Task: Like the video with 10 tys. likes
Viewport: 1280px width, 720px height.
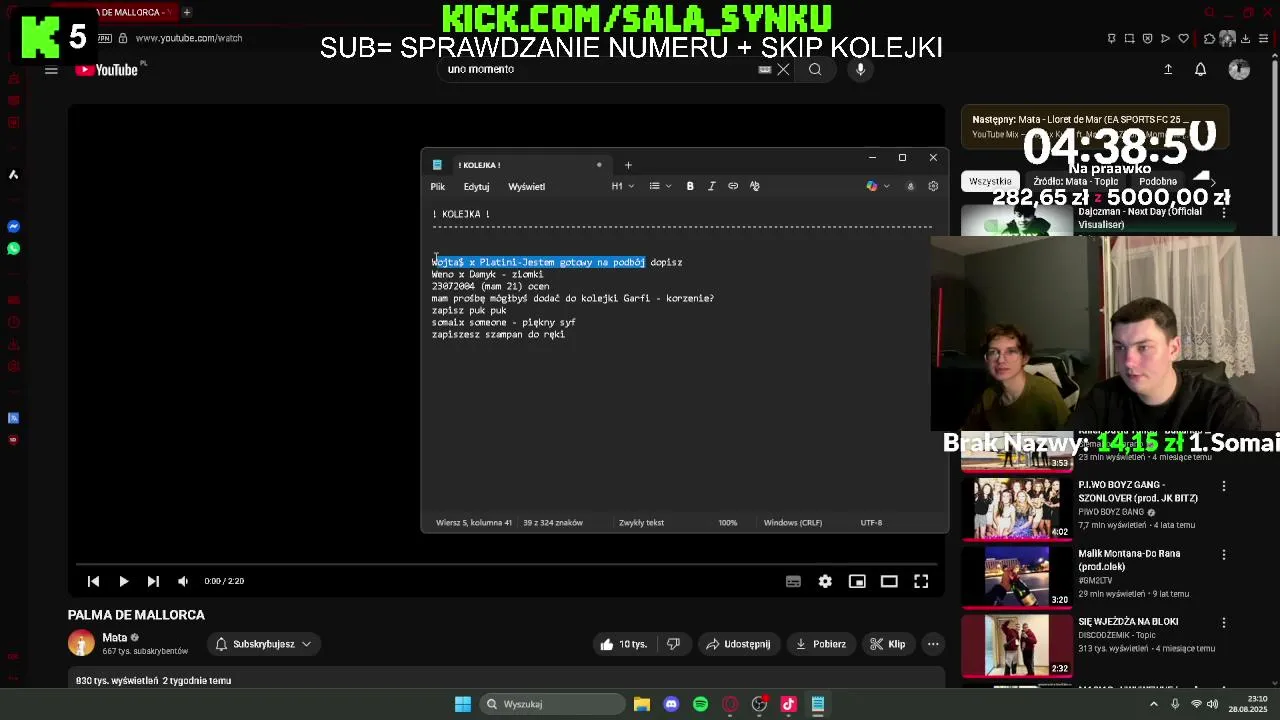Action: point(624,644)
